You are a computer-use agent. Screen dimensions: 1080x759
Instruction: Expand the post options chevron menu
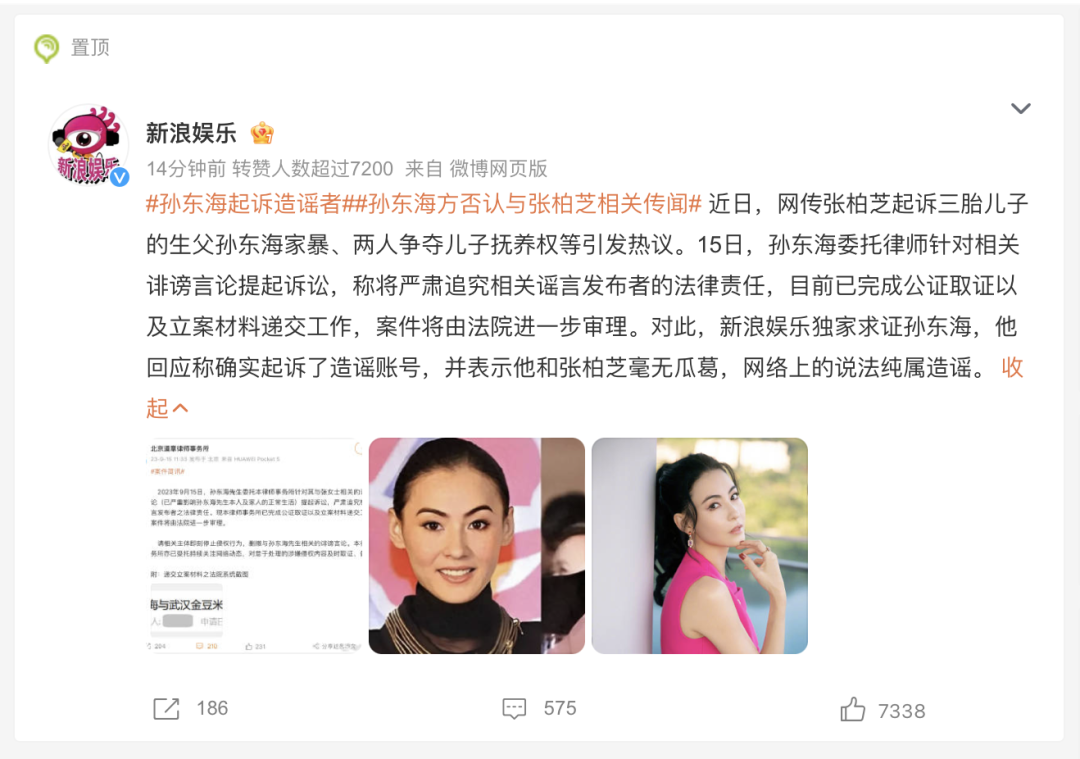tap(1020, 108)
